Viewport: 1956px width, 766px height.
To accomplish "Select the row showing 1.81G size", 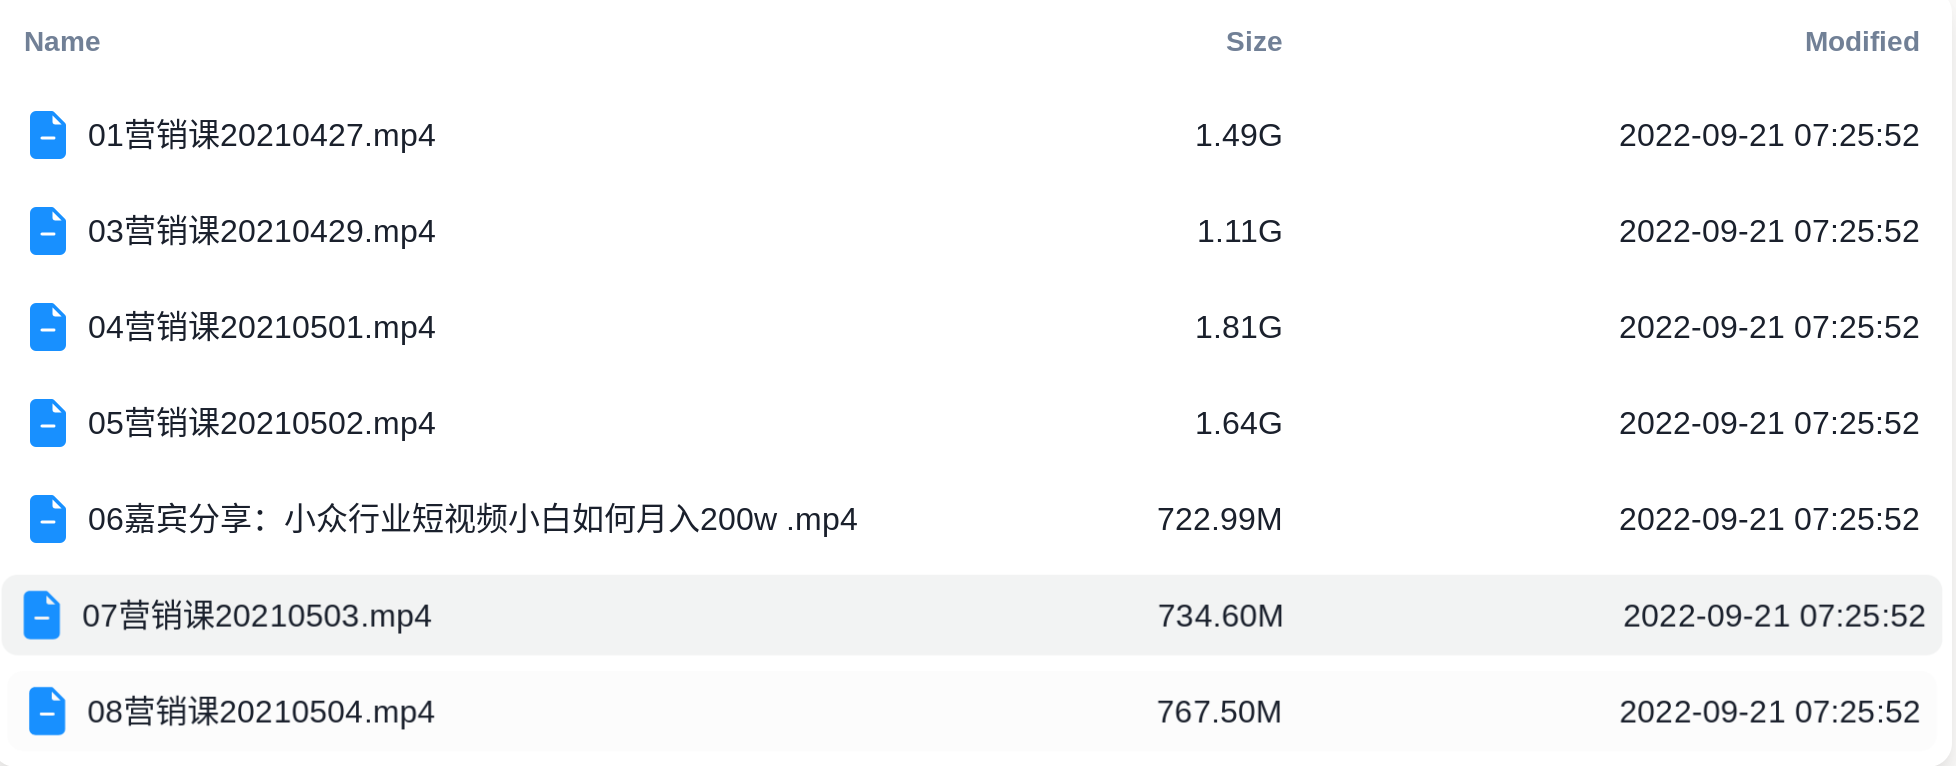I will pyautogui.click(x=974, y=327).
